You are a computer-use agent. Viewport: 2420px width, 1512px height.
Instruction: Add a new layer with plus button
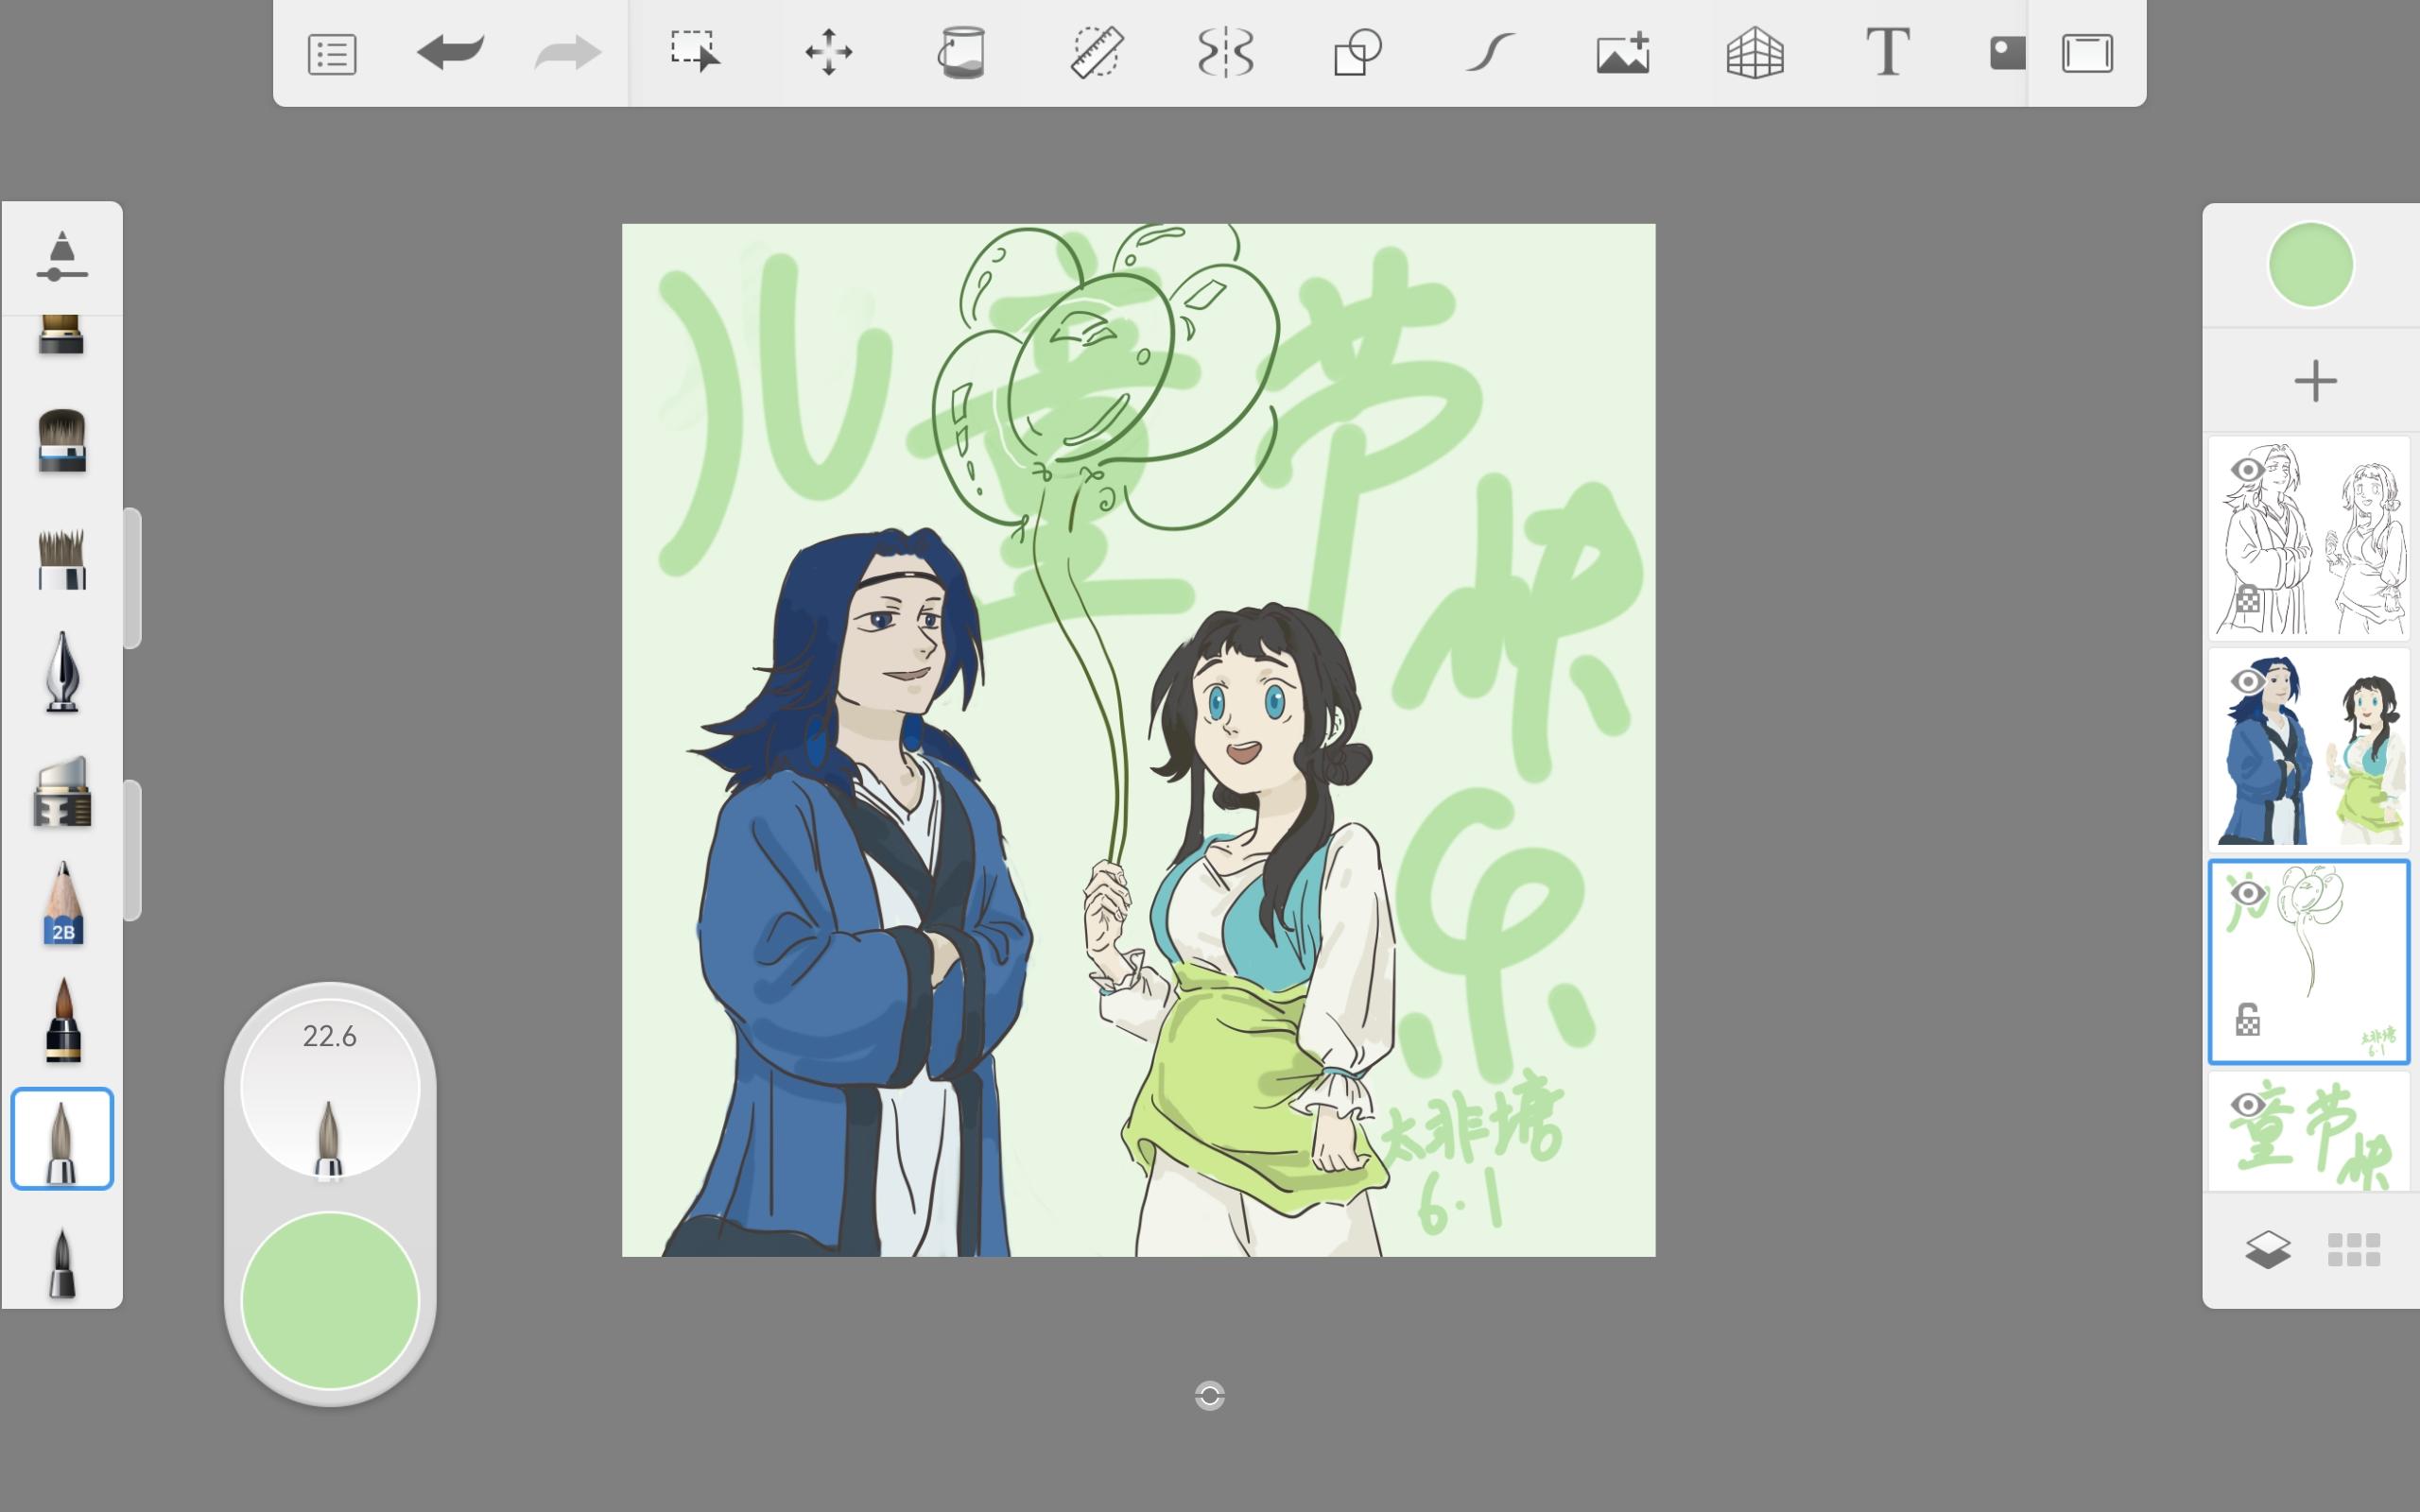(x=2314, y=381)
